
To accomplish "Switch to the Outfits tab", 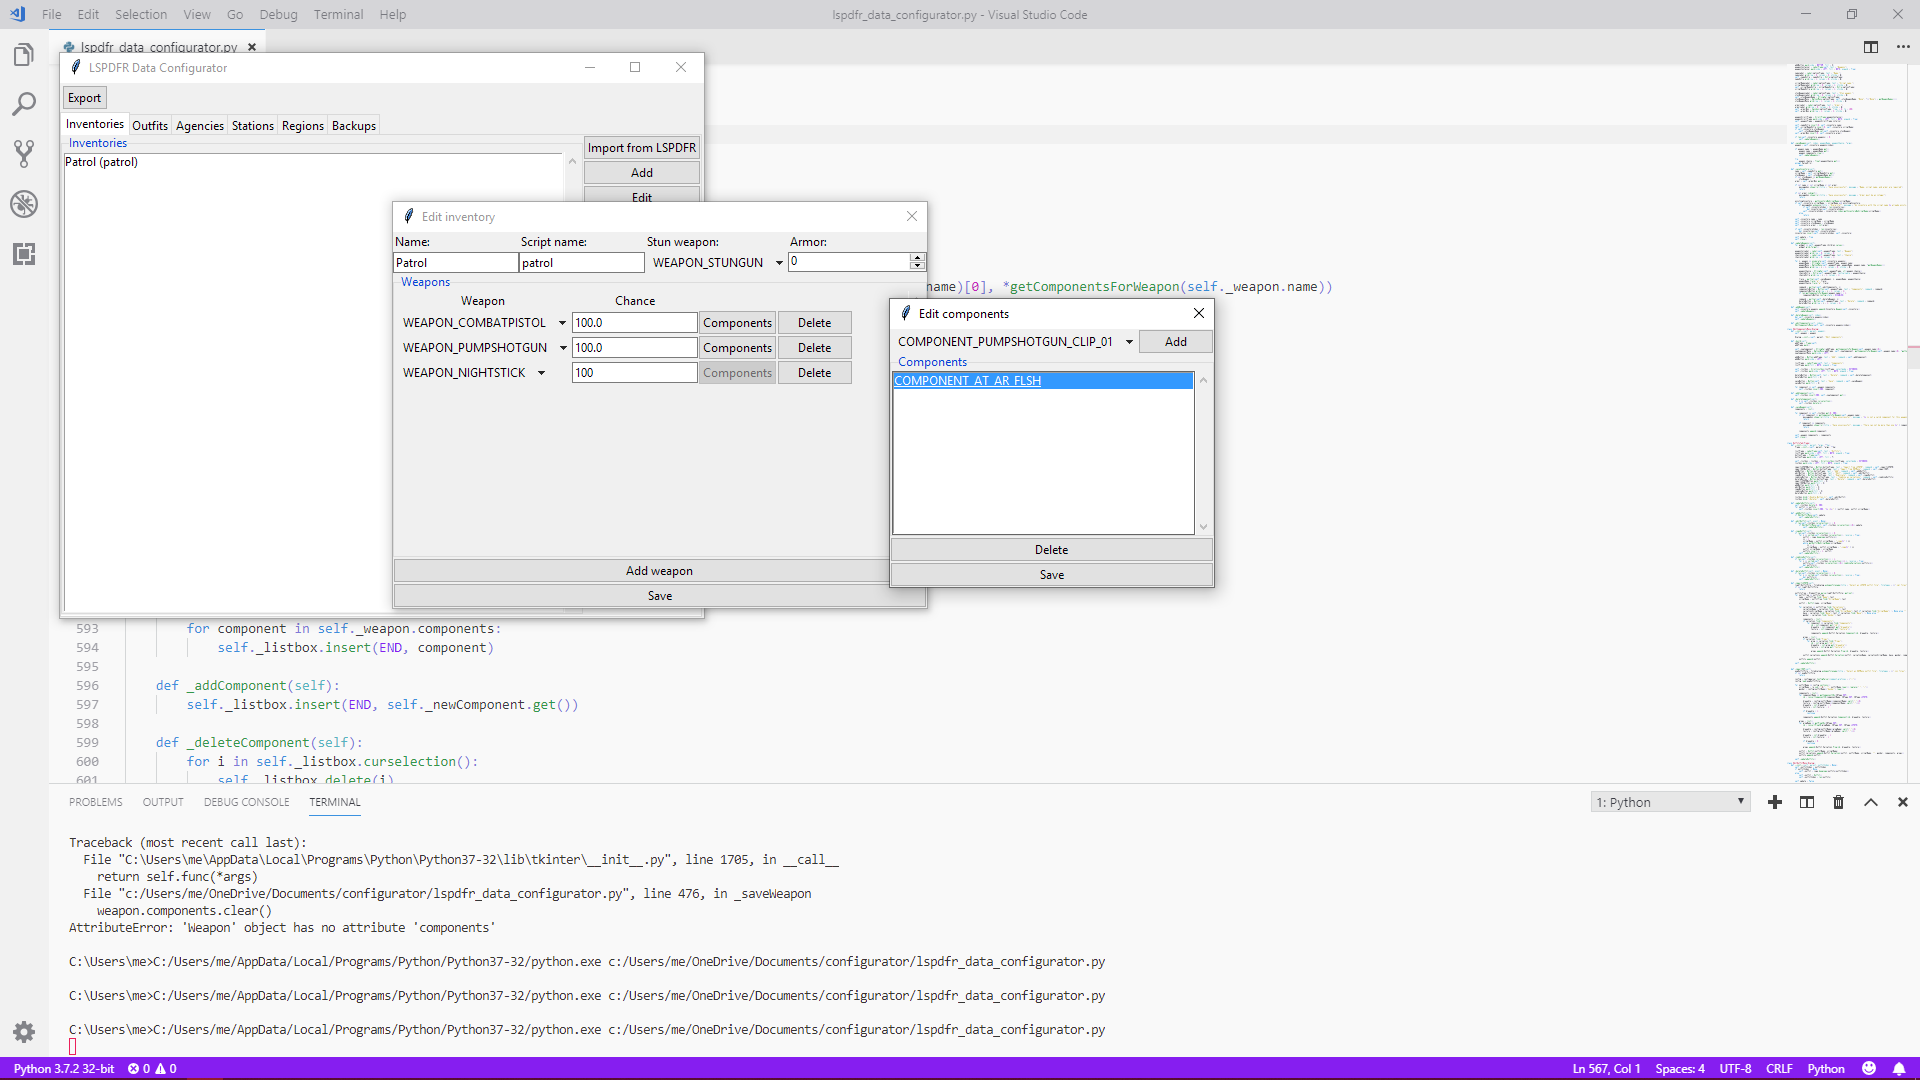I will (x=150, y=126).
